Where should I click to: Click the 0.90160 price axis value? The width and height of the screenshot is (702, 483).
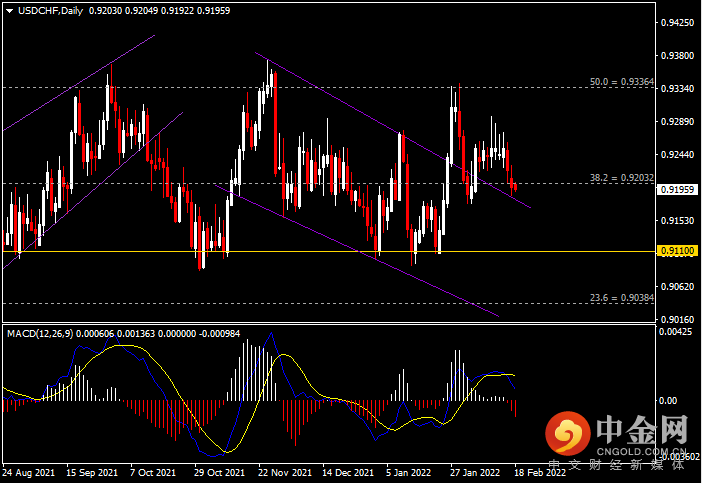tap(677, 320)
